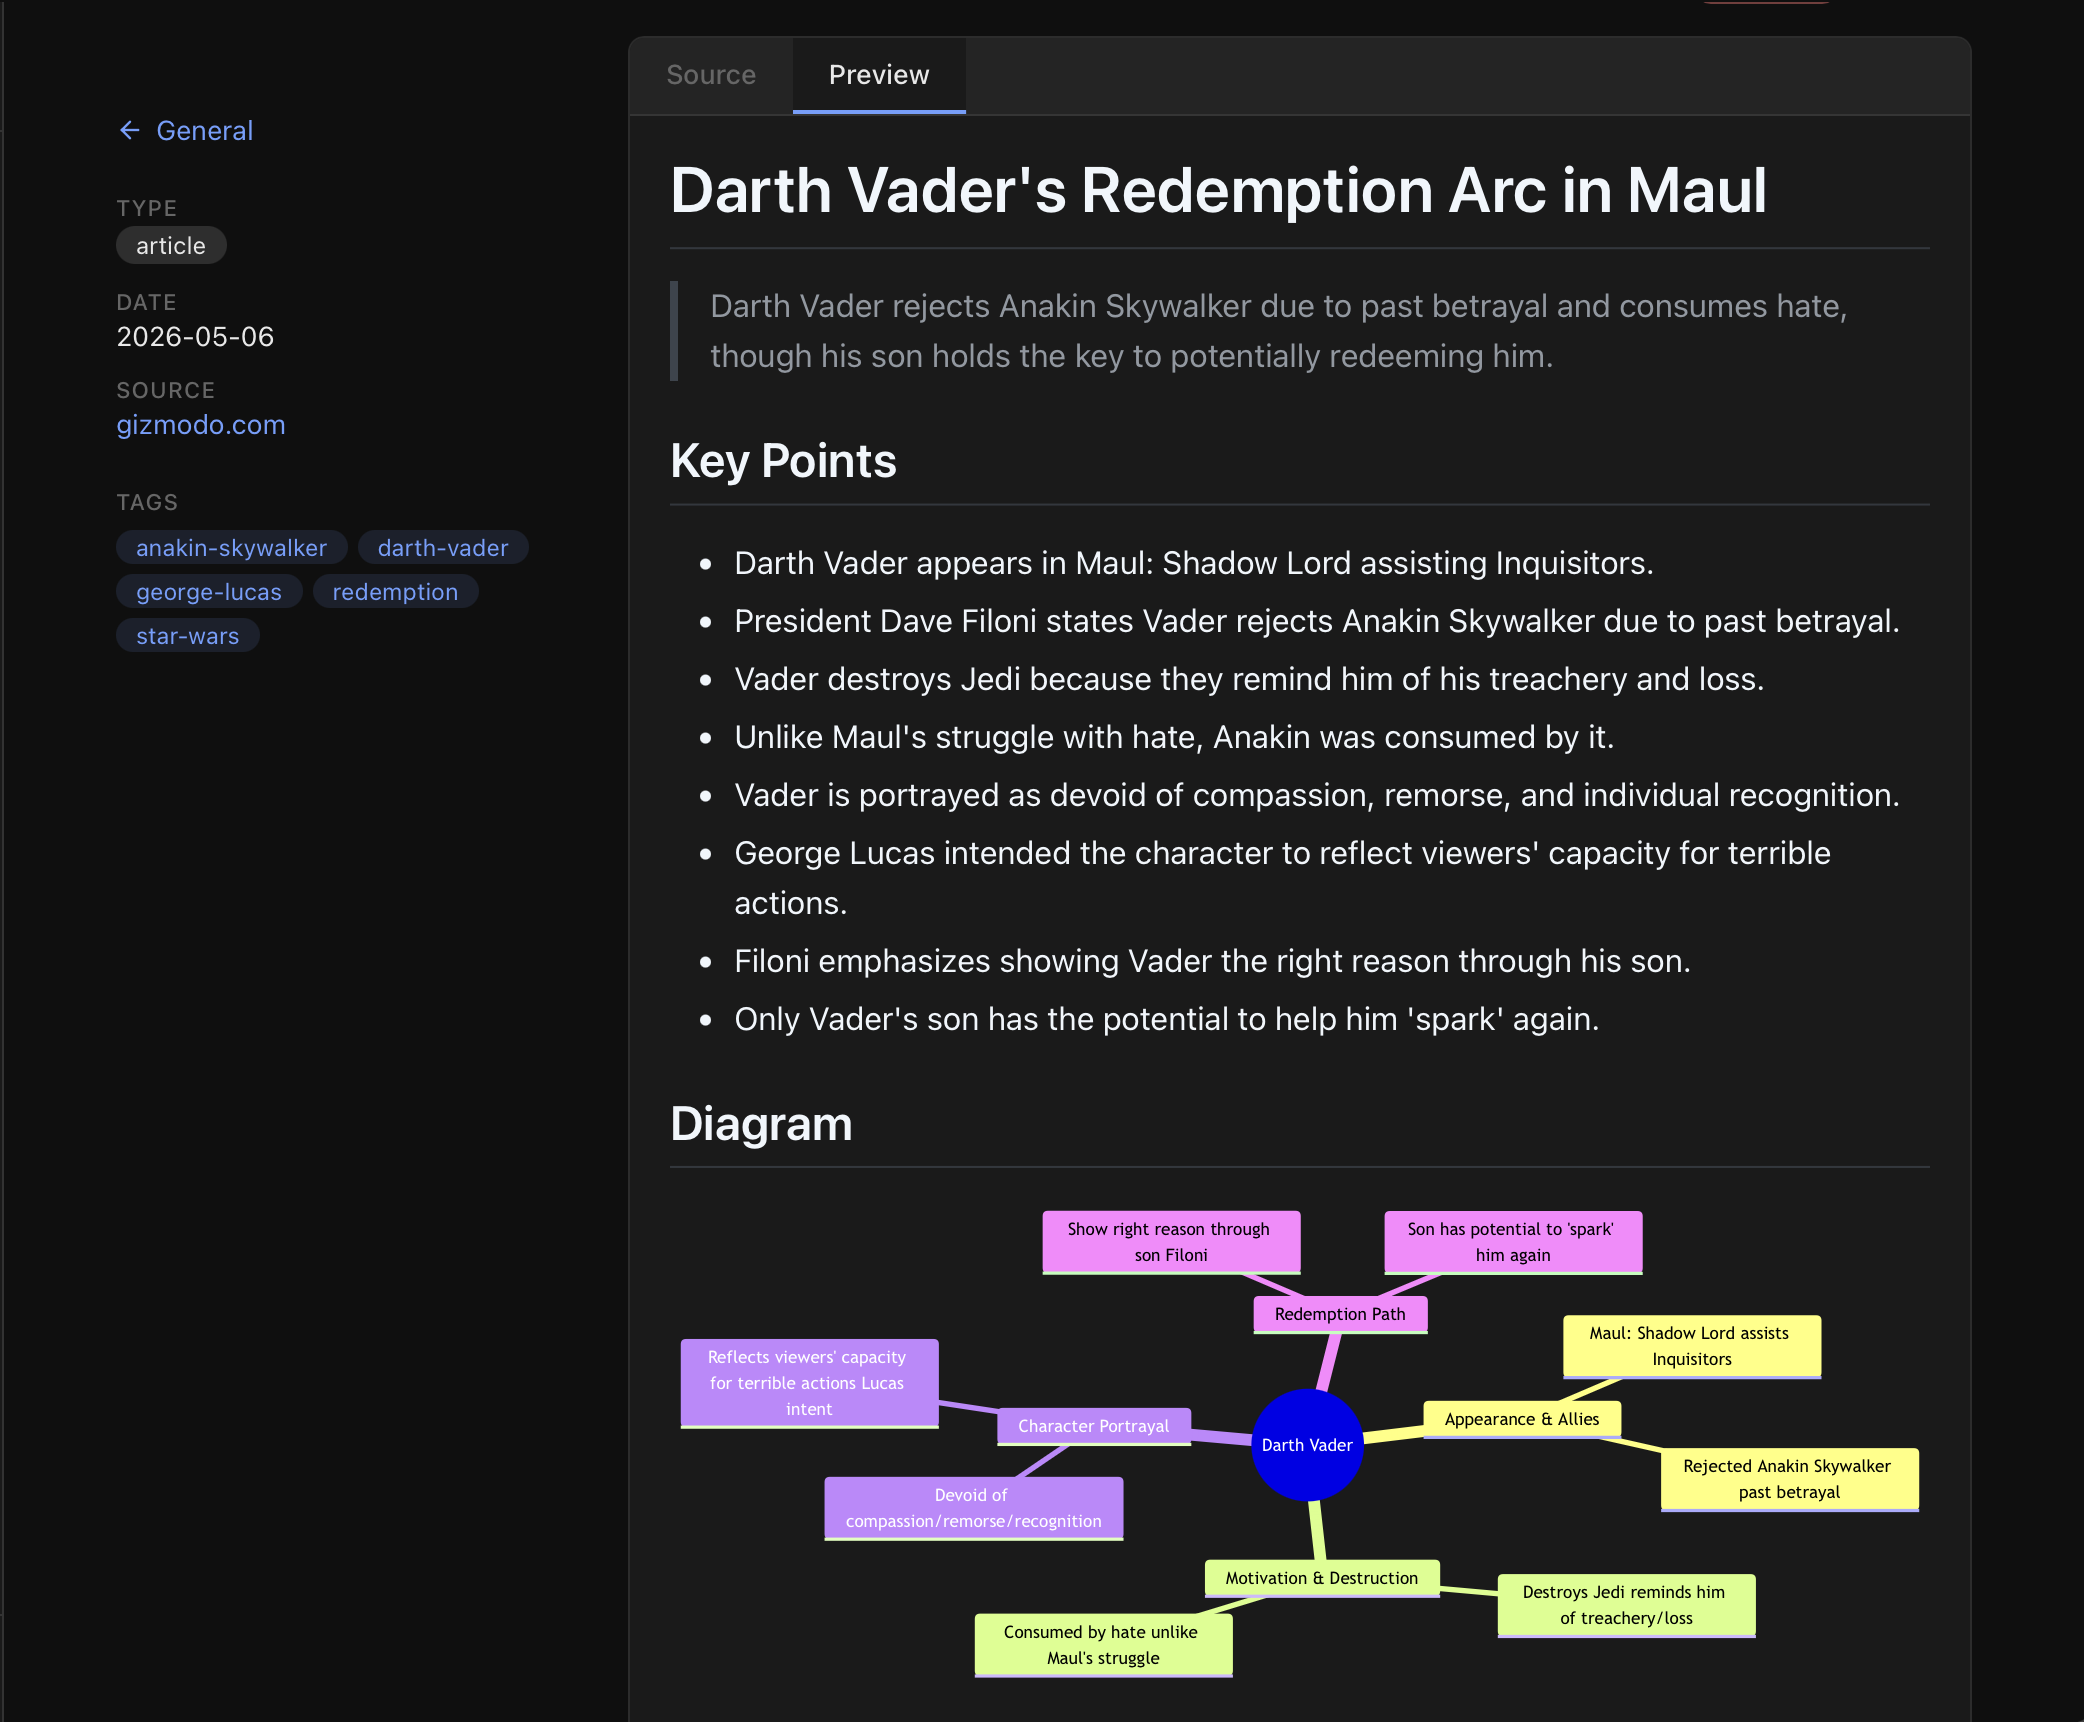Image resolution: width=2084 pixels, height=1722 pixels.
Task: Click the darth-vader tag
Action: tap(443, 548)
